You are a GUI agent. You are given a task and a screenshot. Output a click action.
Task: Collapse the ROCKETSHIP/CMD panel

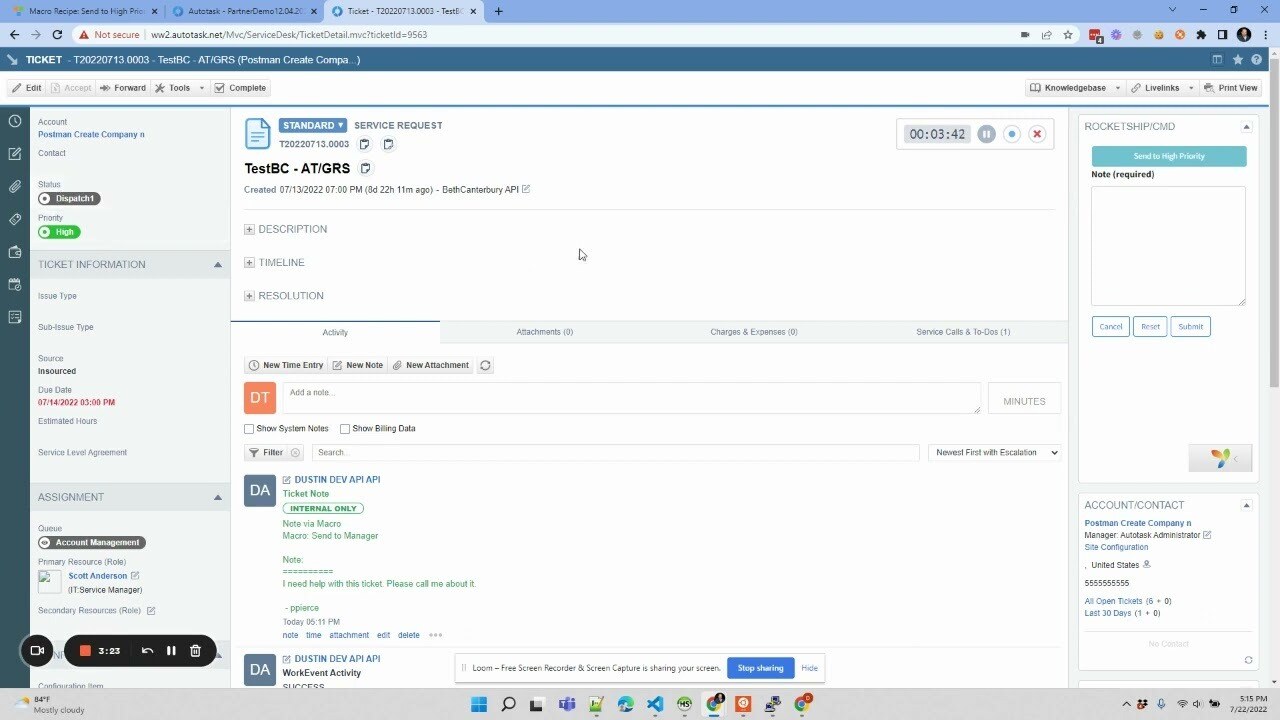(1246, 127)
